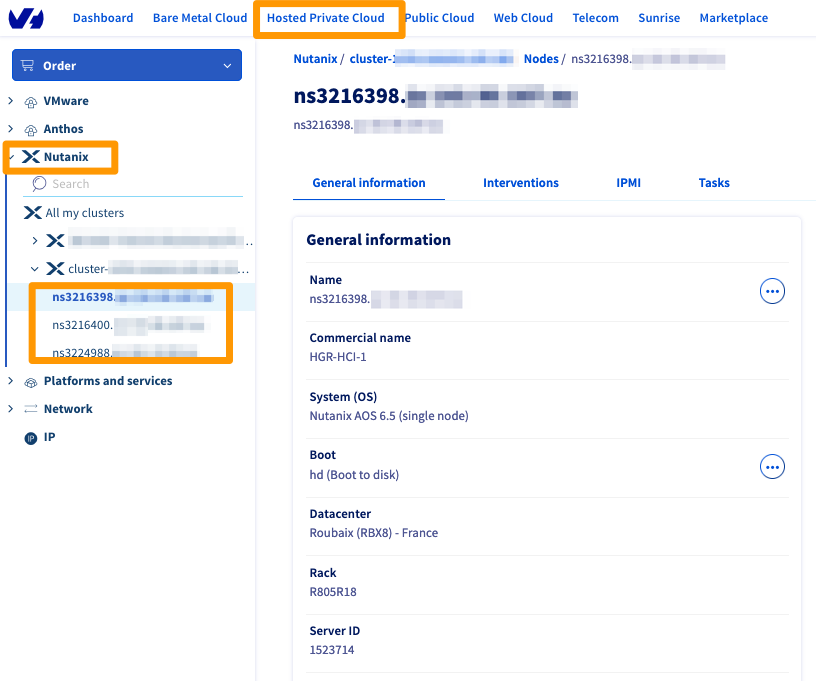Click the Network icon in the sidebar
Viewport: 816px width, 681px height.
click(33, 409)
